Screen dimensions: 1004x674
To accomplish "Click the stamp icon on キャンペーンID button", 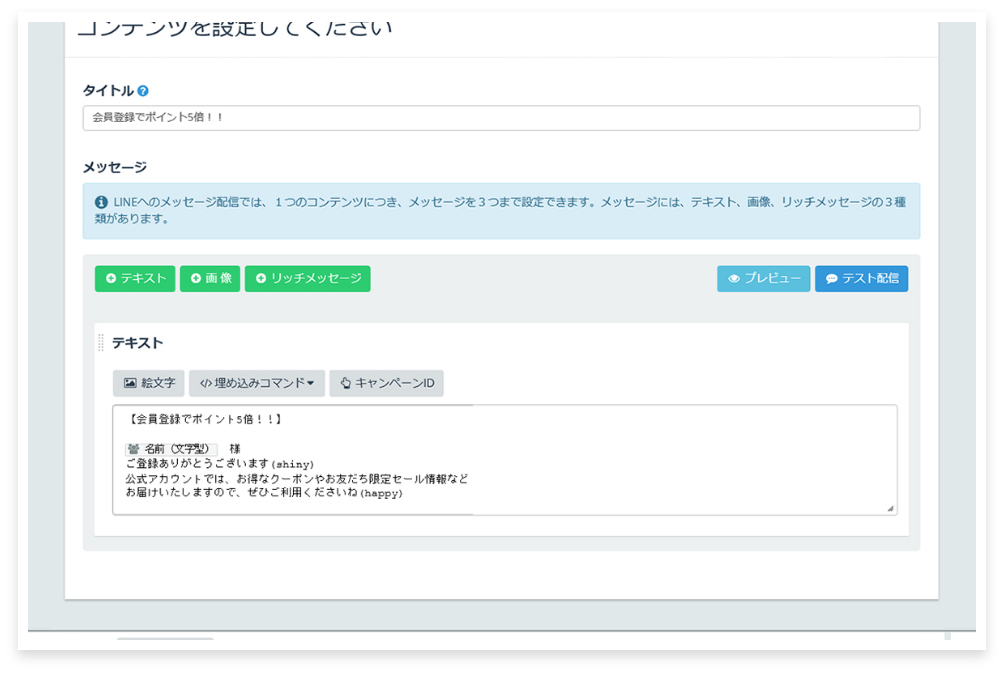I will click(x=346, y=383).
